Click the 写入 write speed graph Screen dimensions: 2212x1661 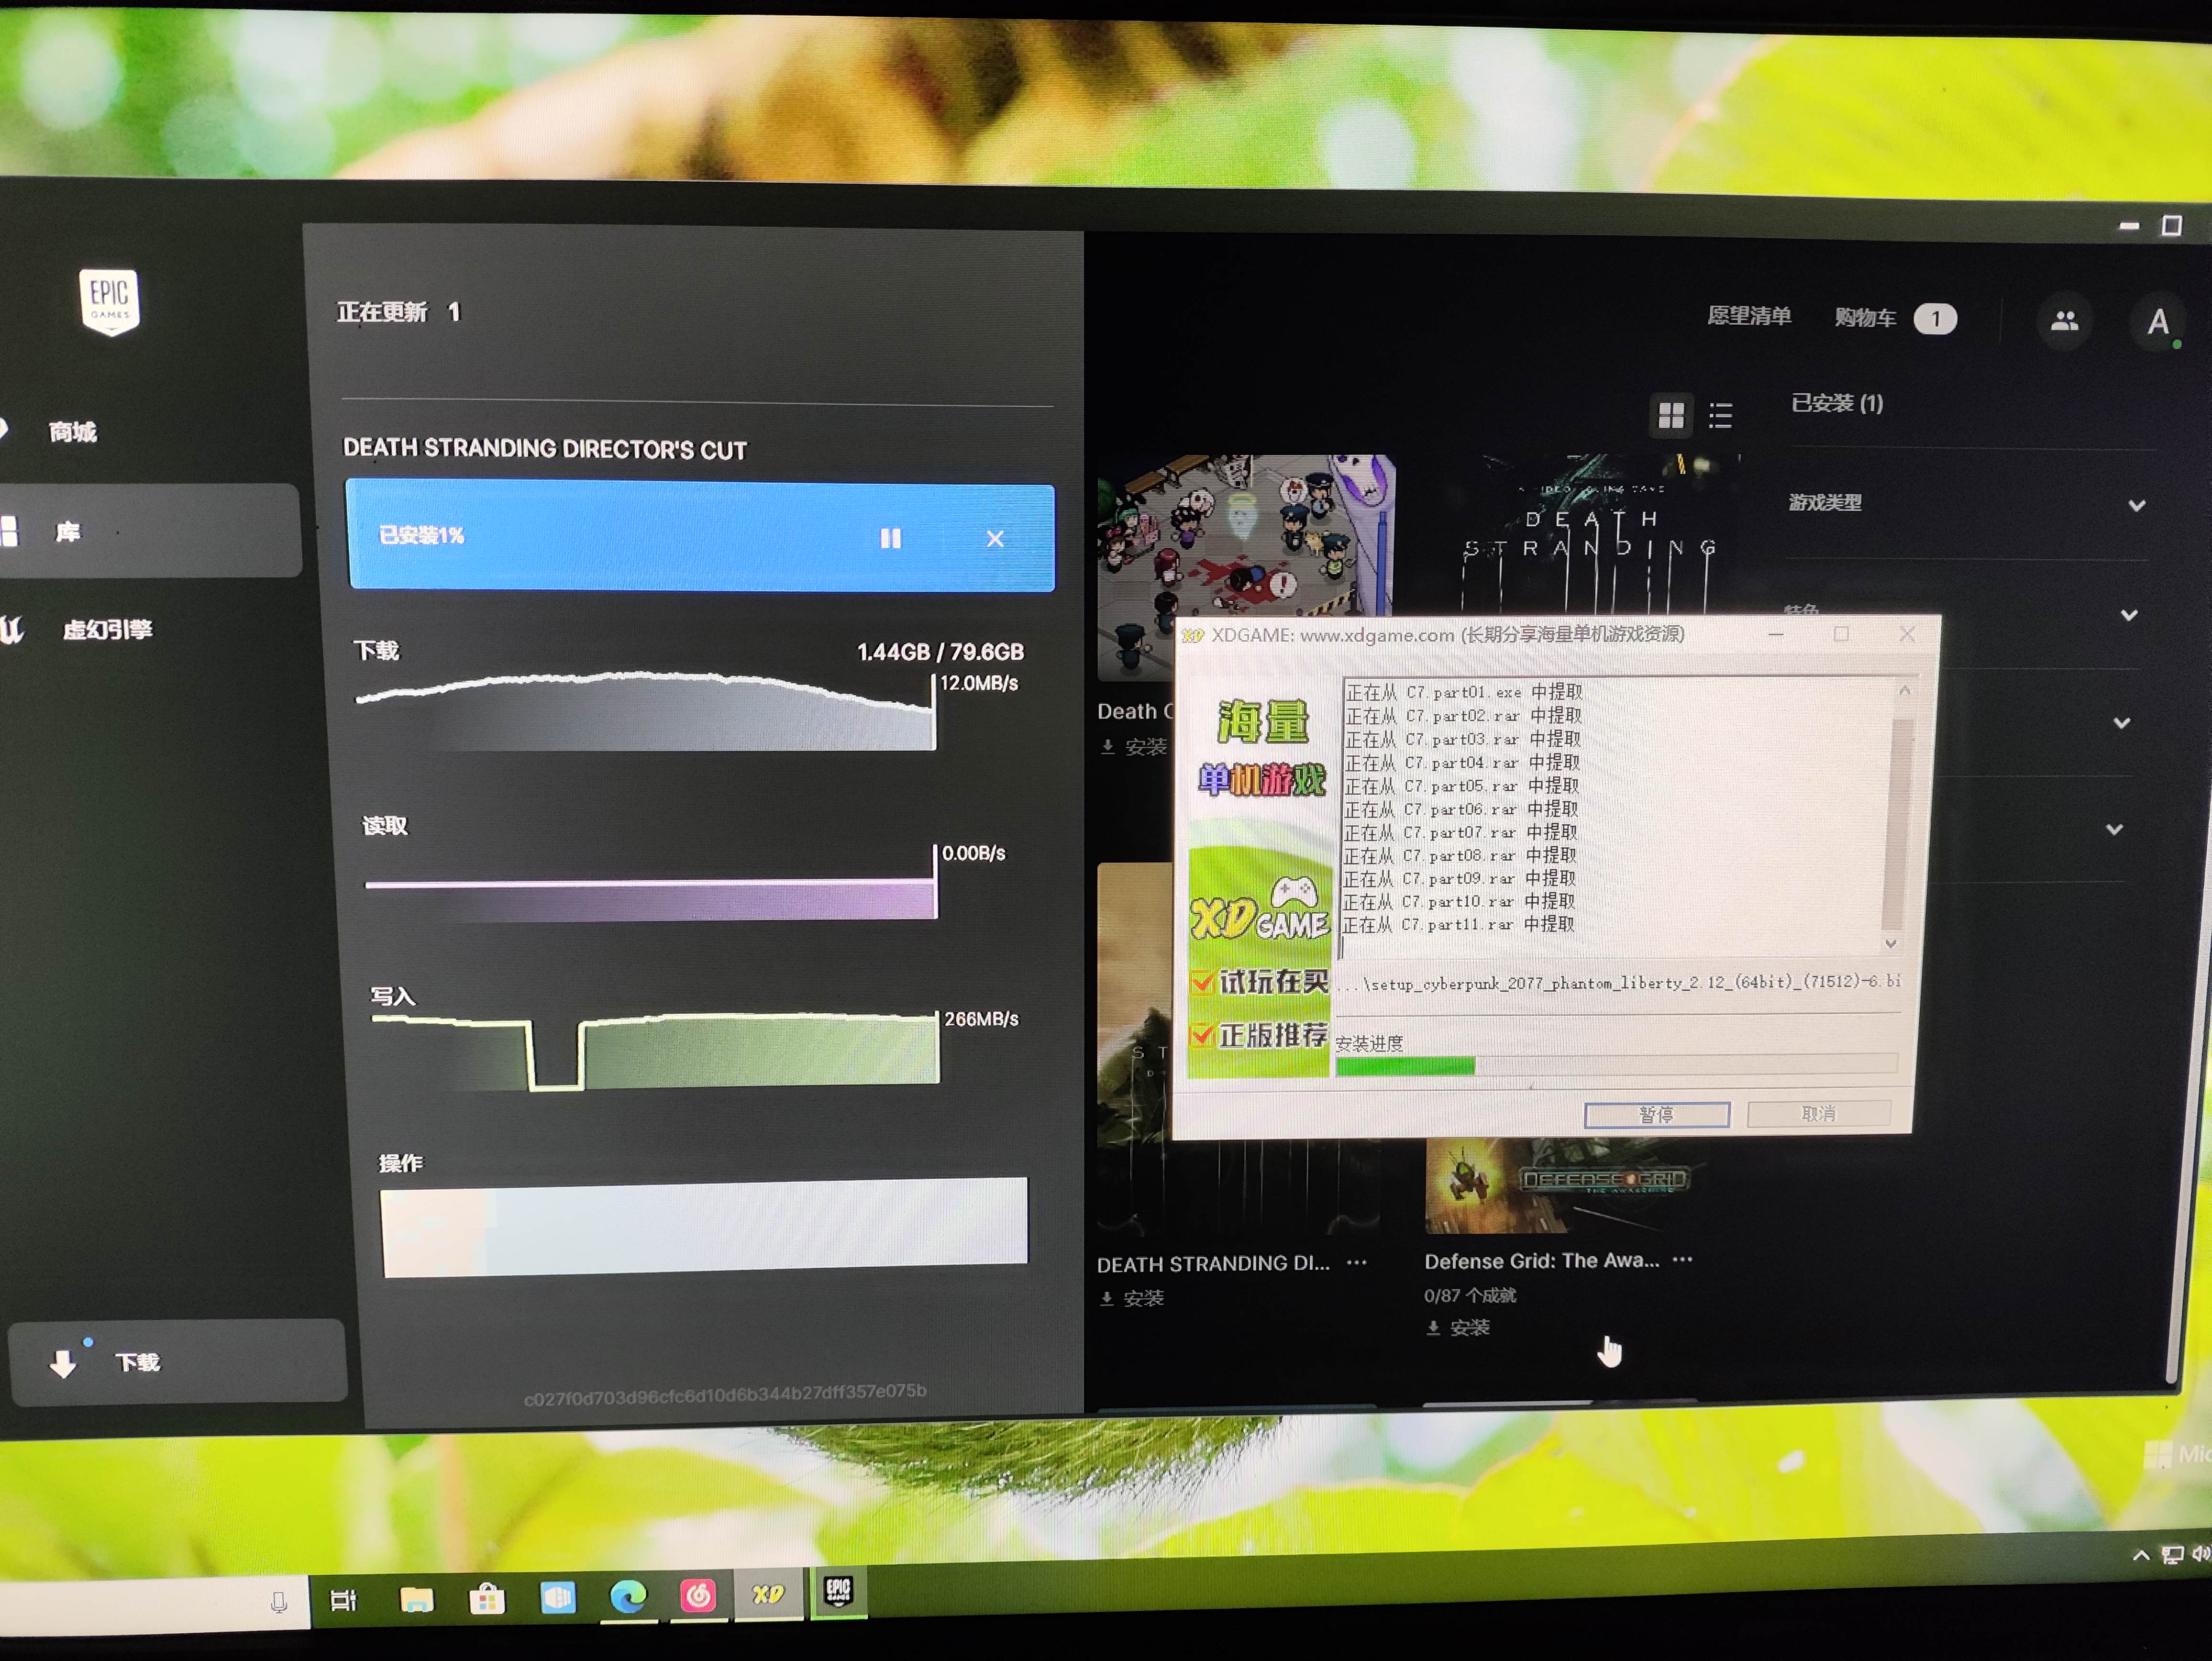[655, 1051]
